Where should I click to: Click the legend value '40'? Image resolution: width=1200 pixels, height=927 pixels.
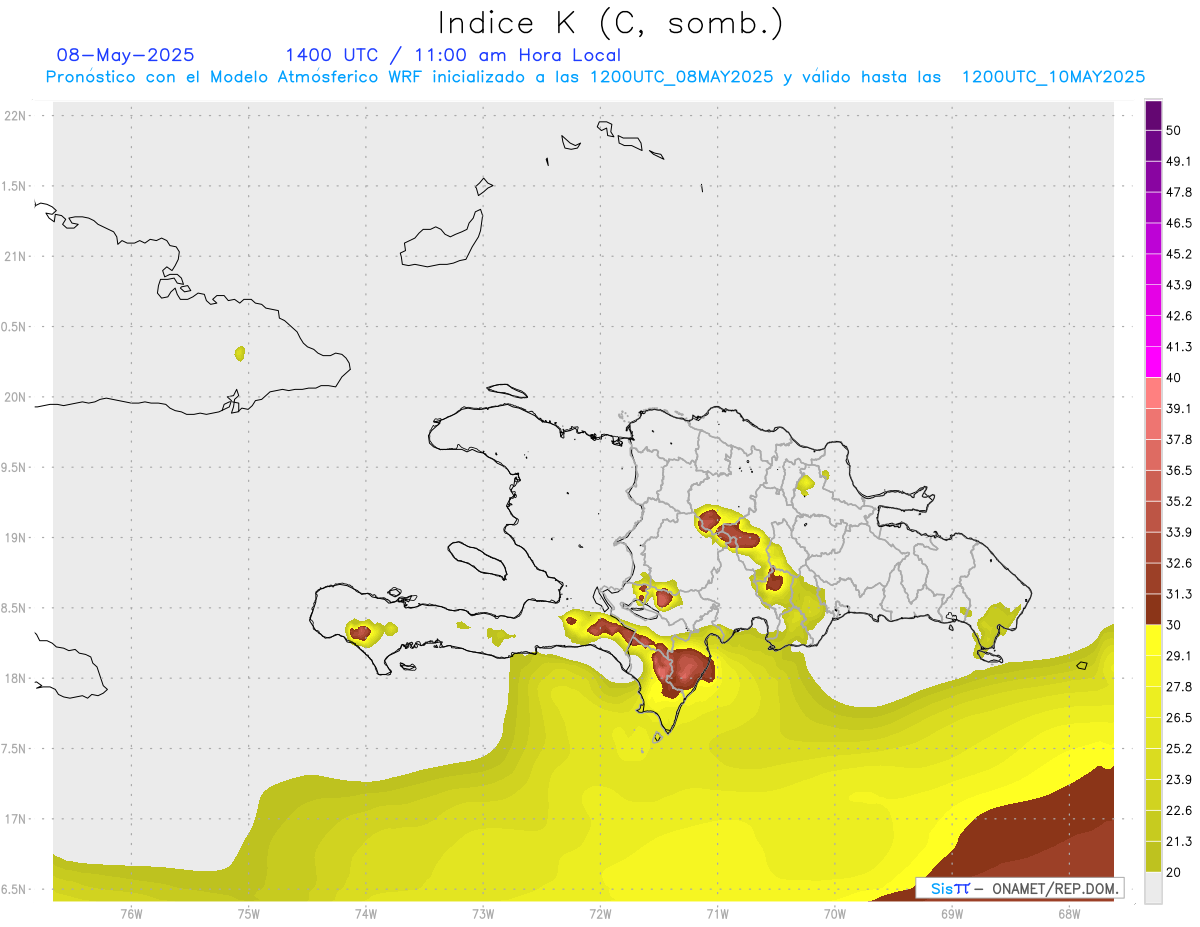1174,378
